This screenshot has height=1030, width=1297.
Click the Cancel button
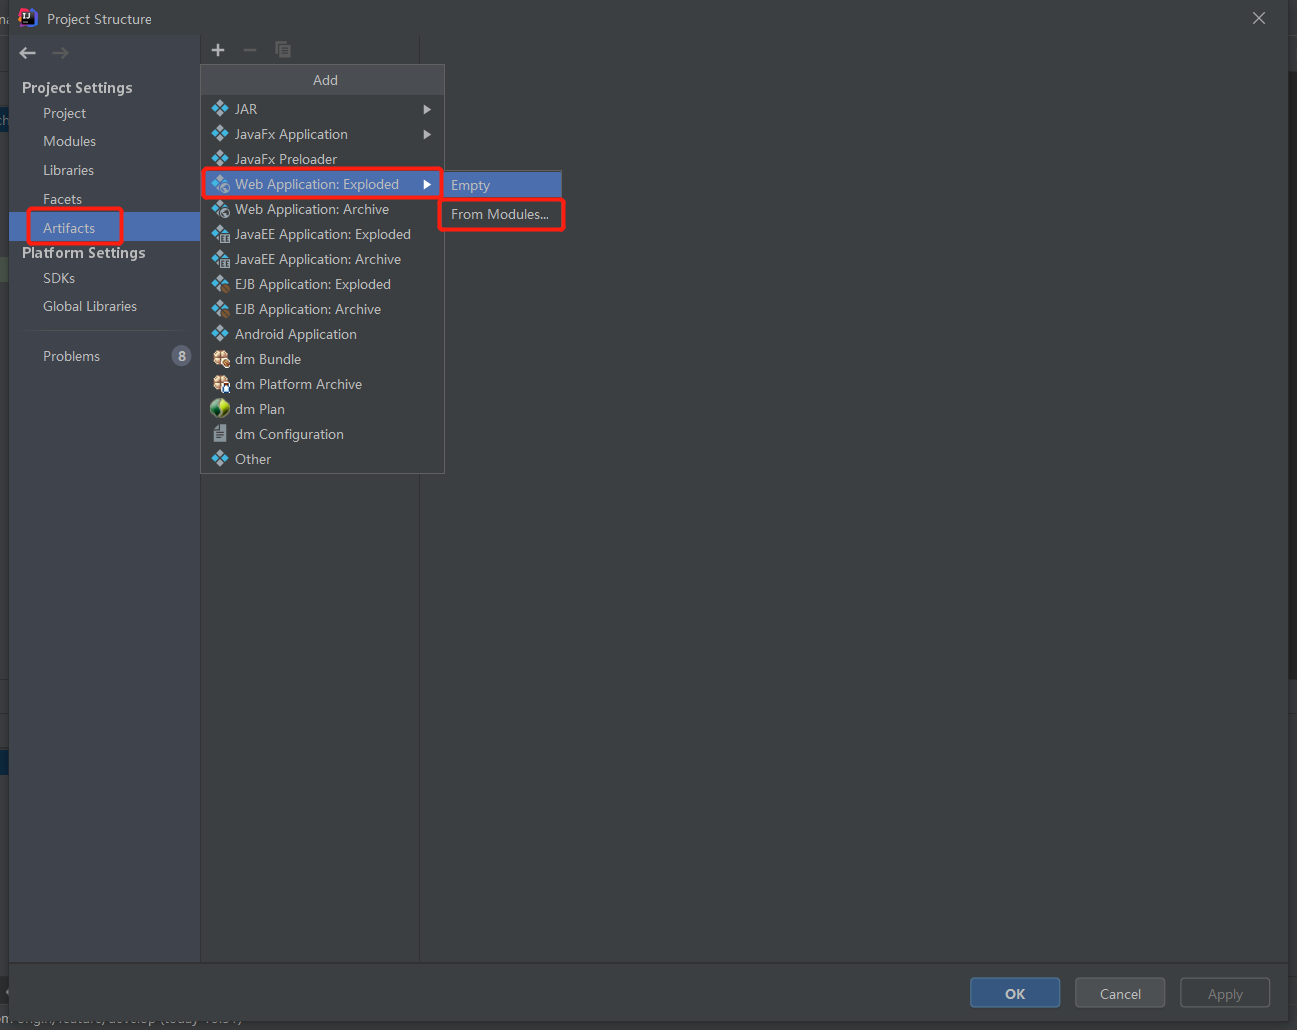[1120, 993]
